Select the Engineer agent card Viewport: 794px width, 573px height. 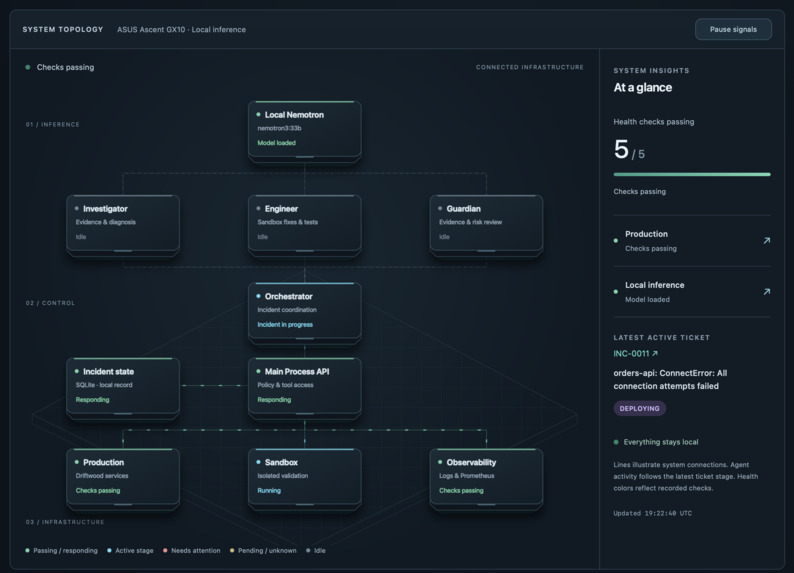tap(304, 225)
